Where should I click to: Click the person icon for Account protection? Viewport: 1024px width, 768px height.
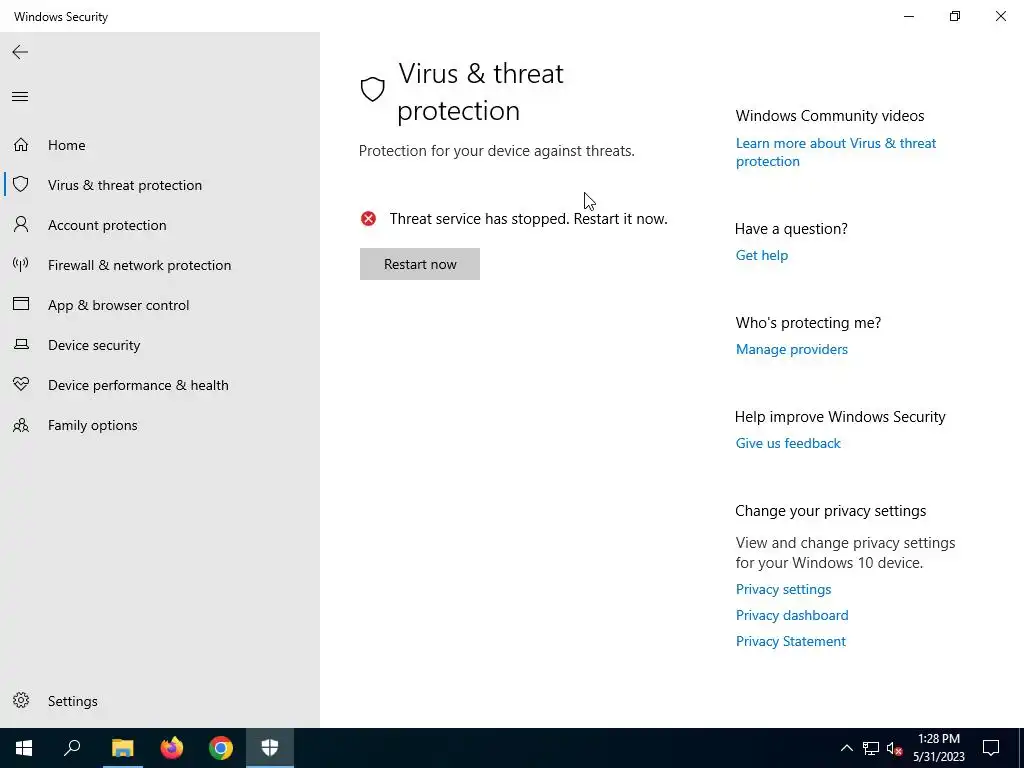21,225
